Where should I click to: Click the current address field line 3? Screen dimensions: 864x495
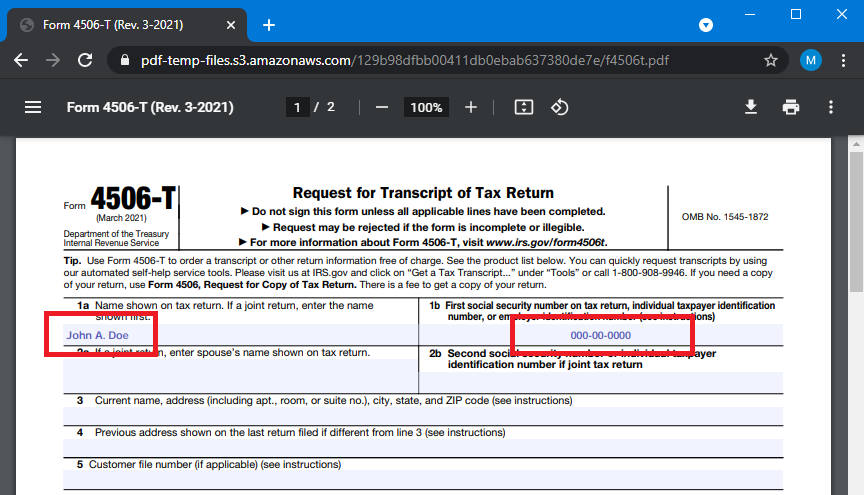pyautogui.click(x=423, y=416)
